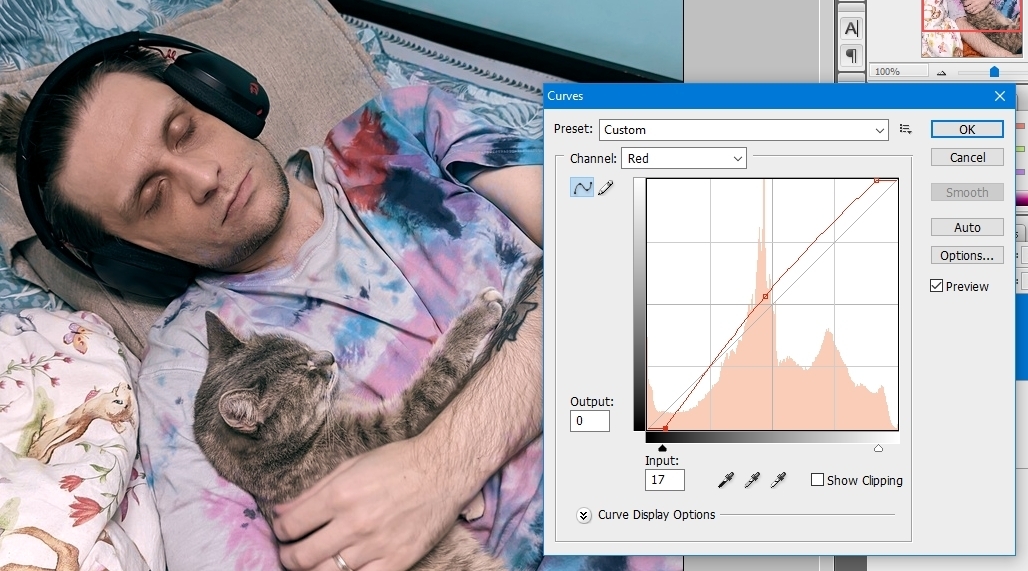The width and height of the screenshot is (1028, 571).
Task: Pick the black point eyedropper
Action: (x=726, y=480)
